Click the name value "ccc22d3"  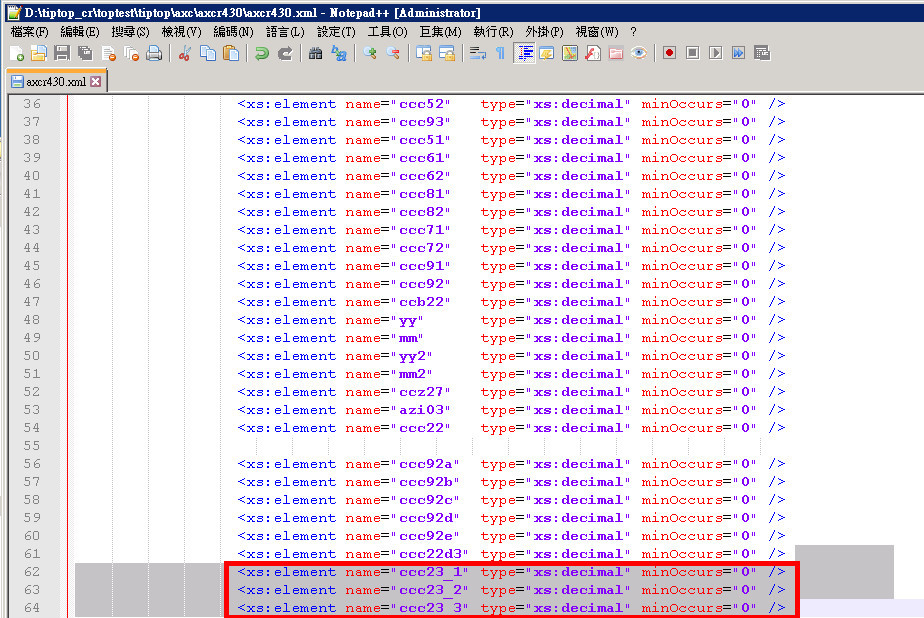pos(430,554)
